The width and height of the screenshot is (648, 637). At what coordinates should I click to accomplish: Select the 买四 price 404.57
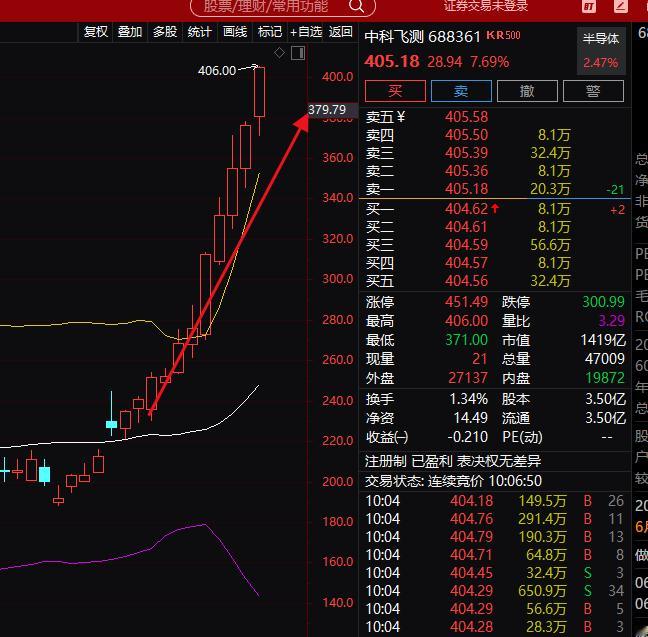[467, 263]
